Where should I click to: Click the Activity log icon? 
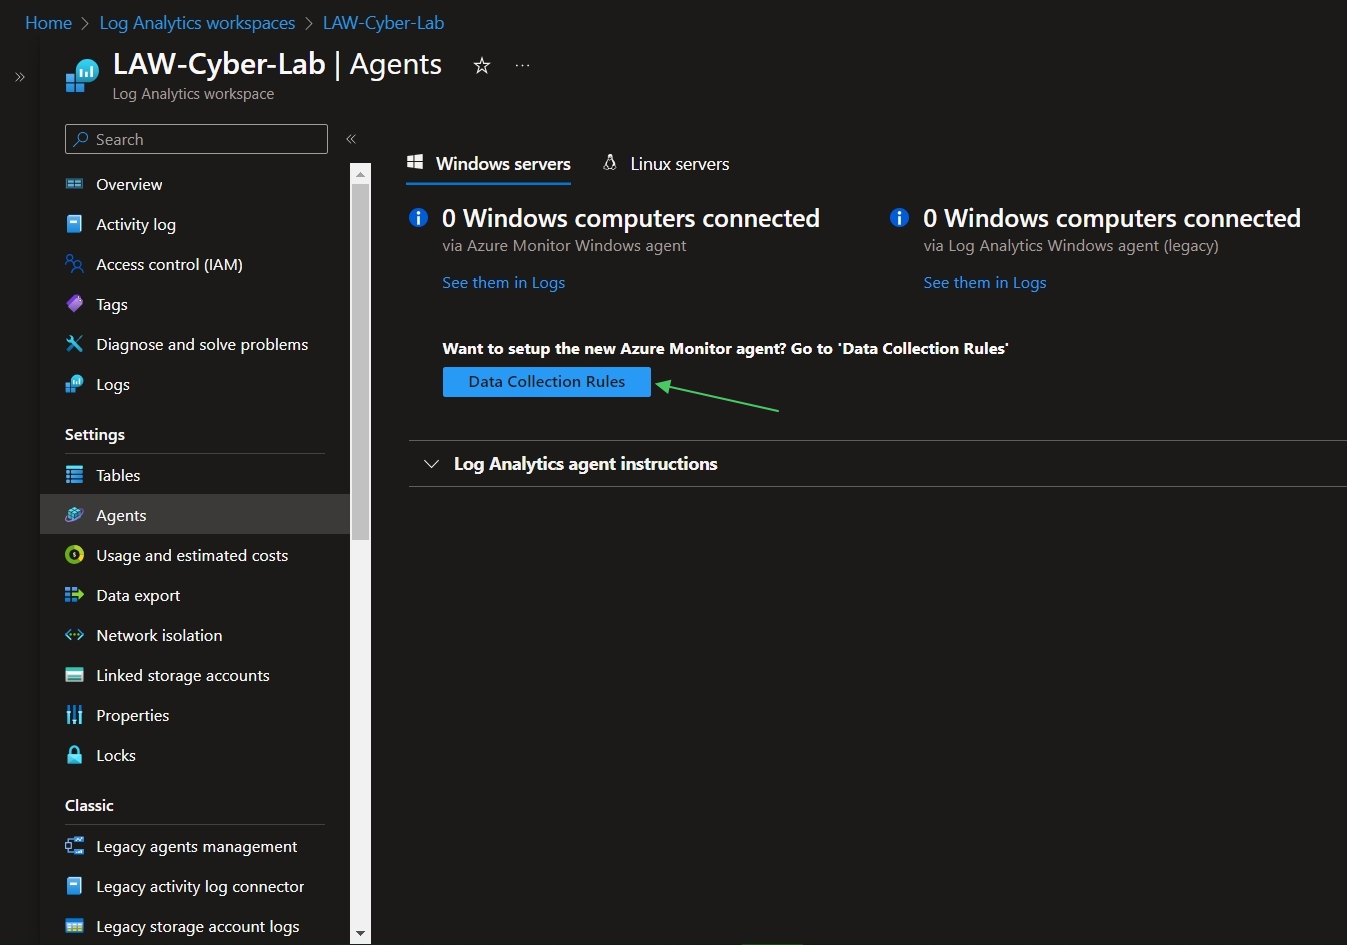[74, 224]
